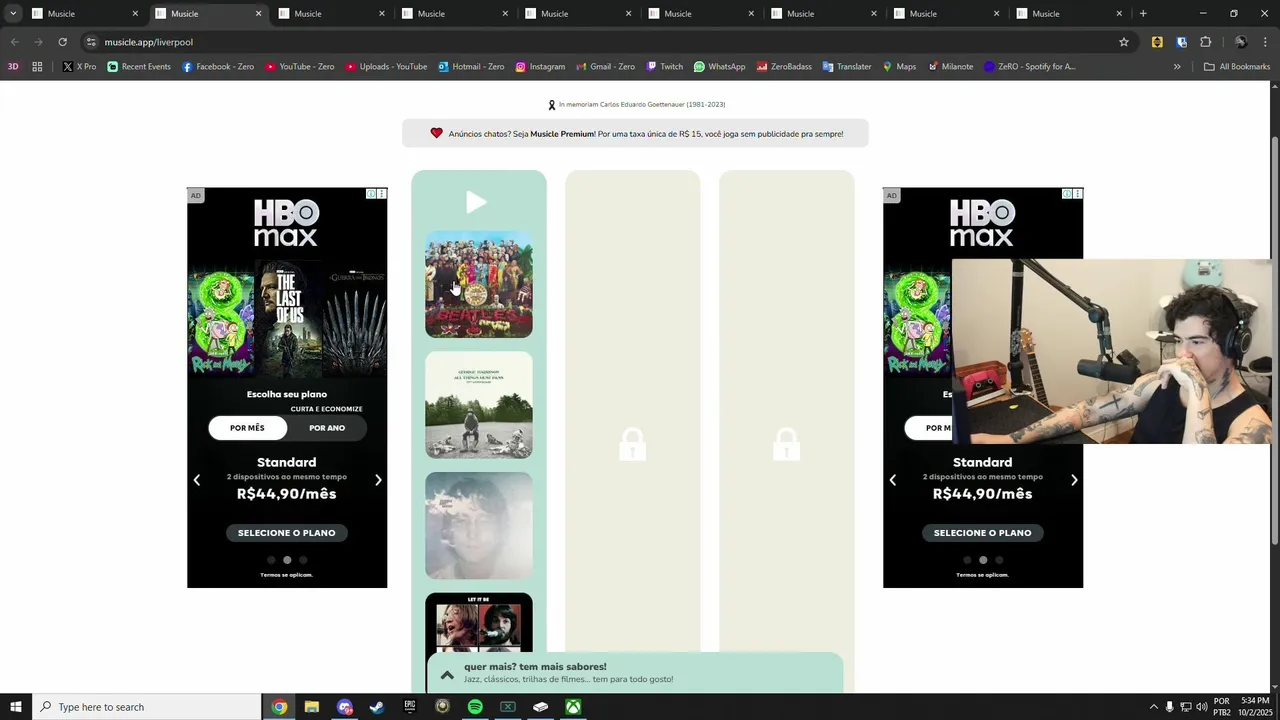Image resolution: width=1280 pixels, height=720 pixels.
Task: Go to previous plan in right HBO ad
Action: click(893, 480)
